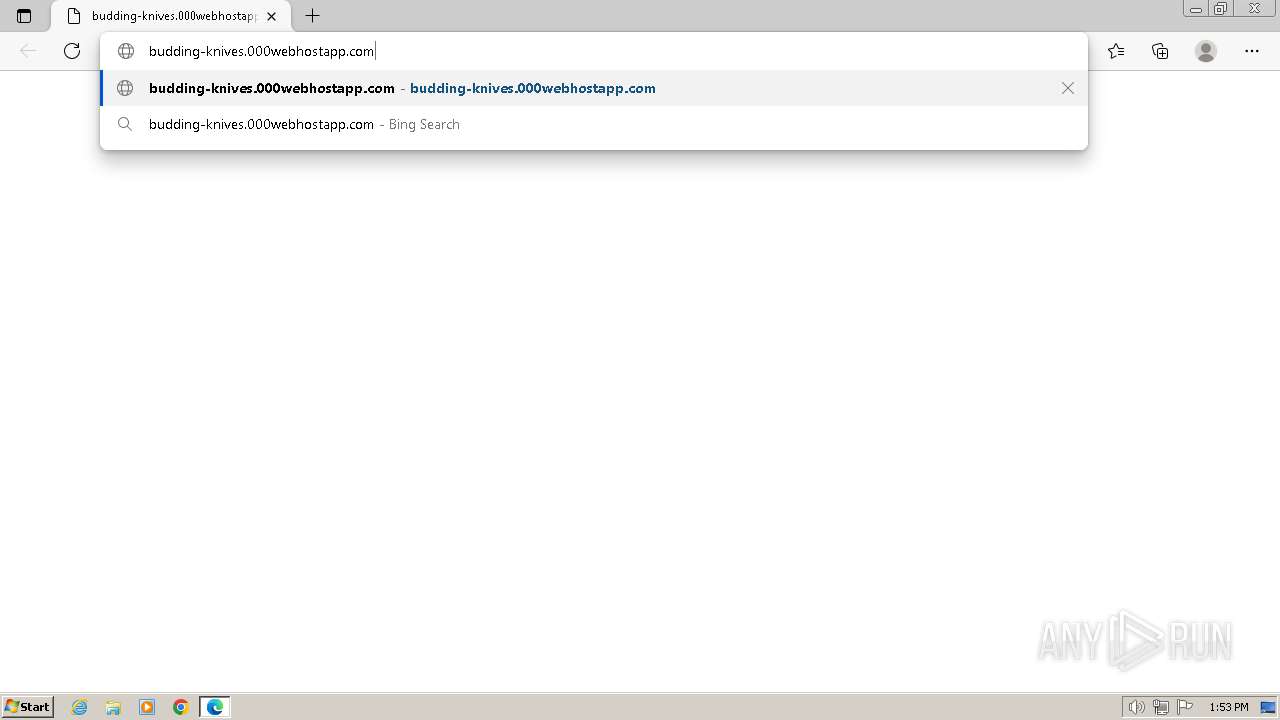Image resolution: width=1280 pixels, height=720 pixels.
Task: Open the network tray icon
Action: (1161, 707)
